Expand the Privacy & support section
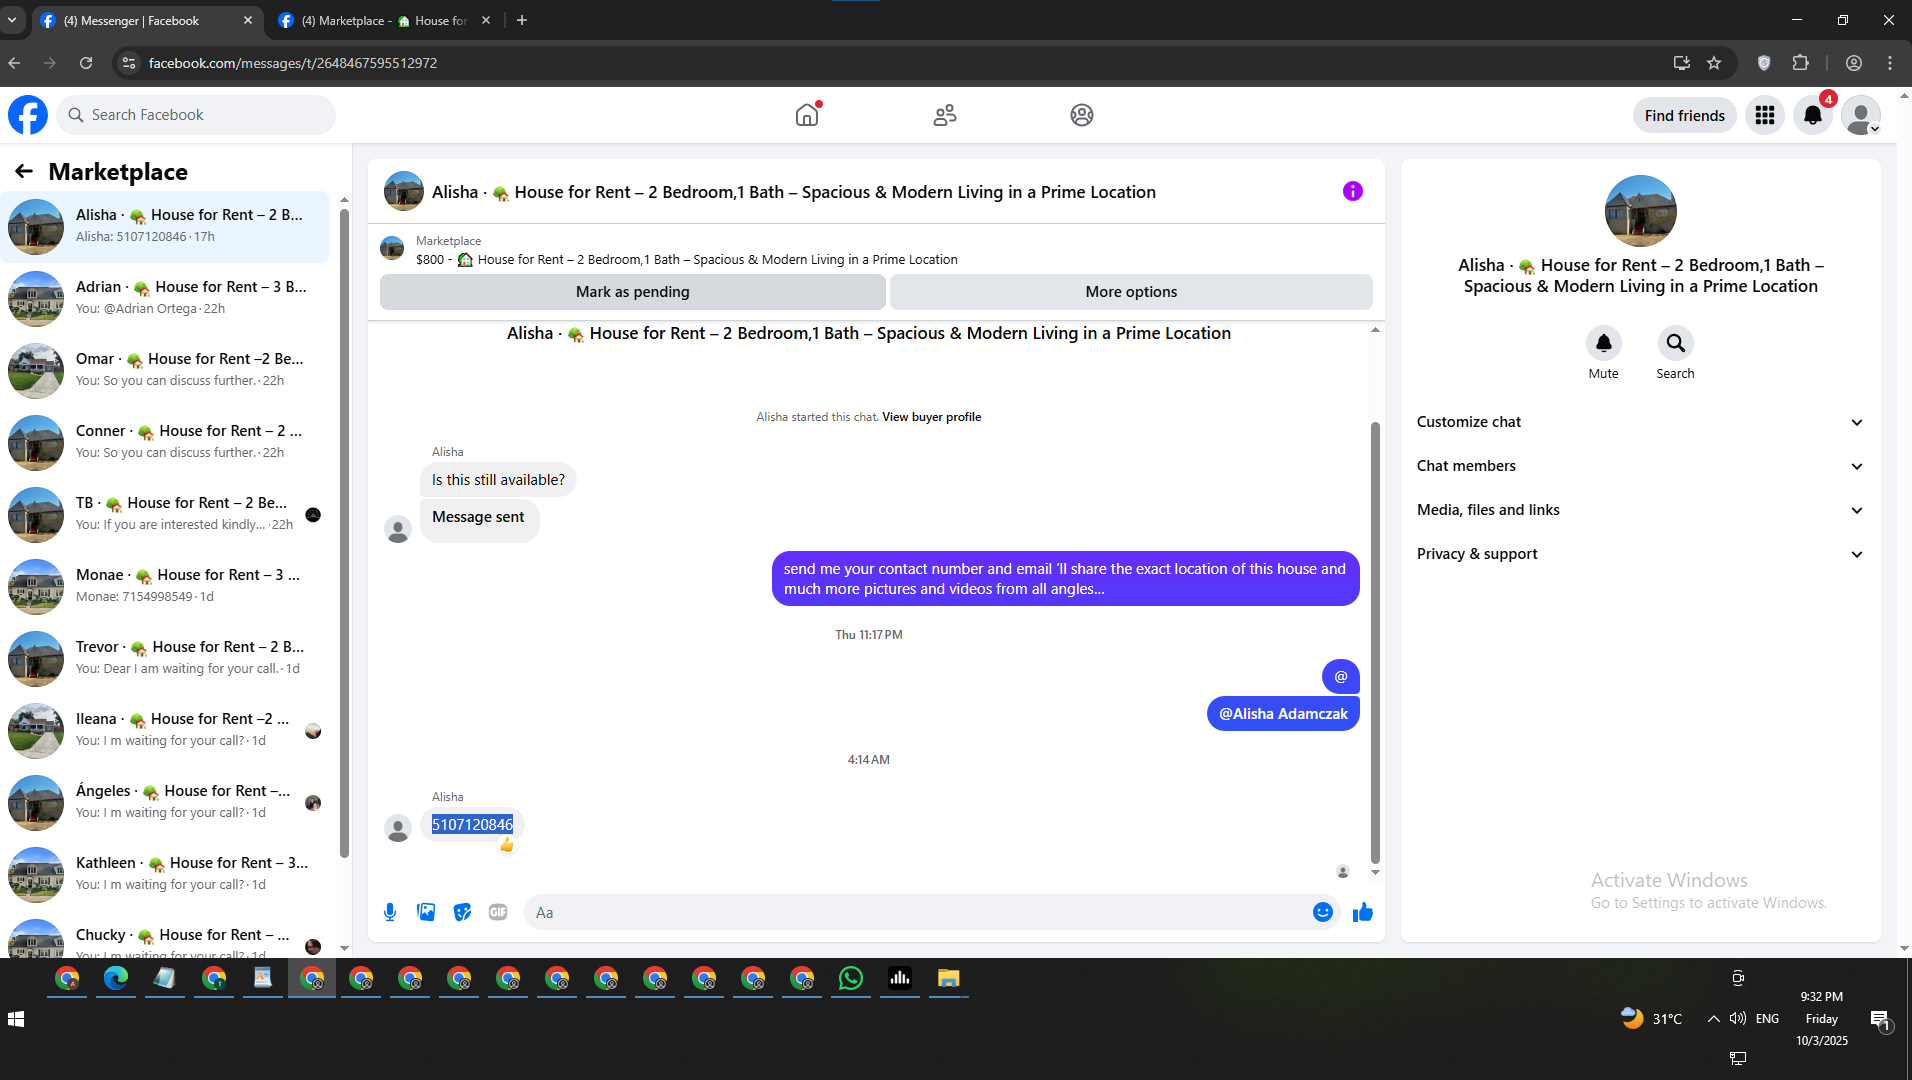 [1641, 554]
